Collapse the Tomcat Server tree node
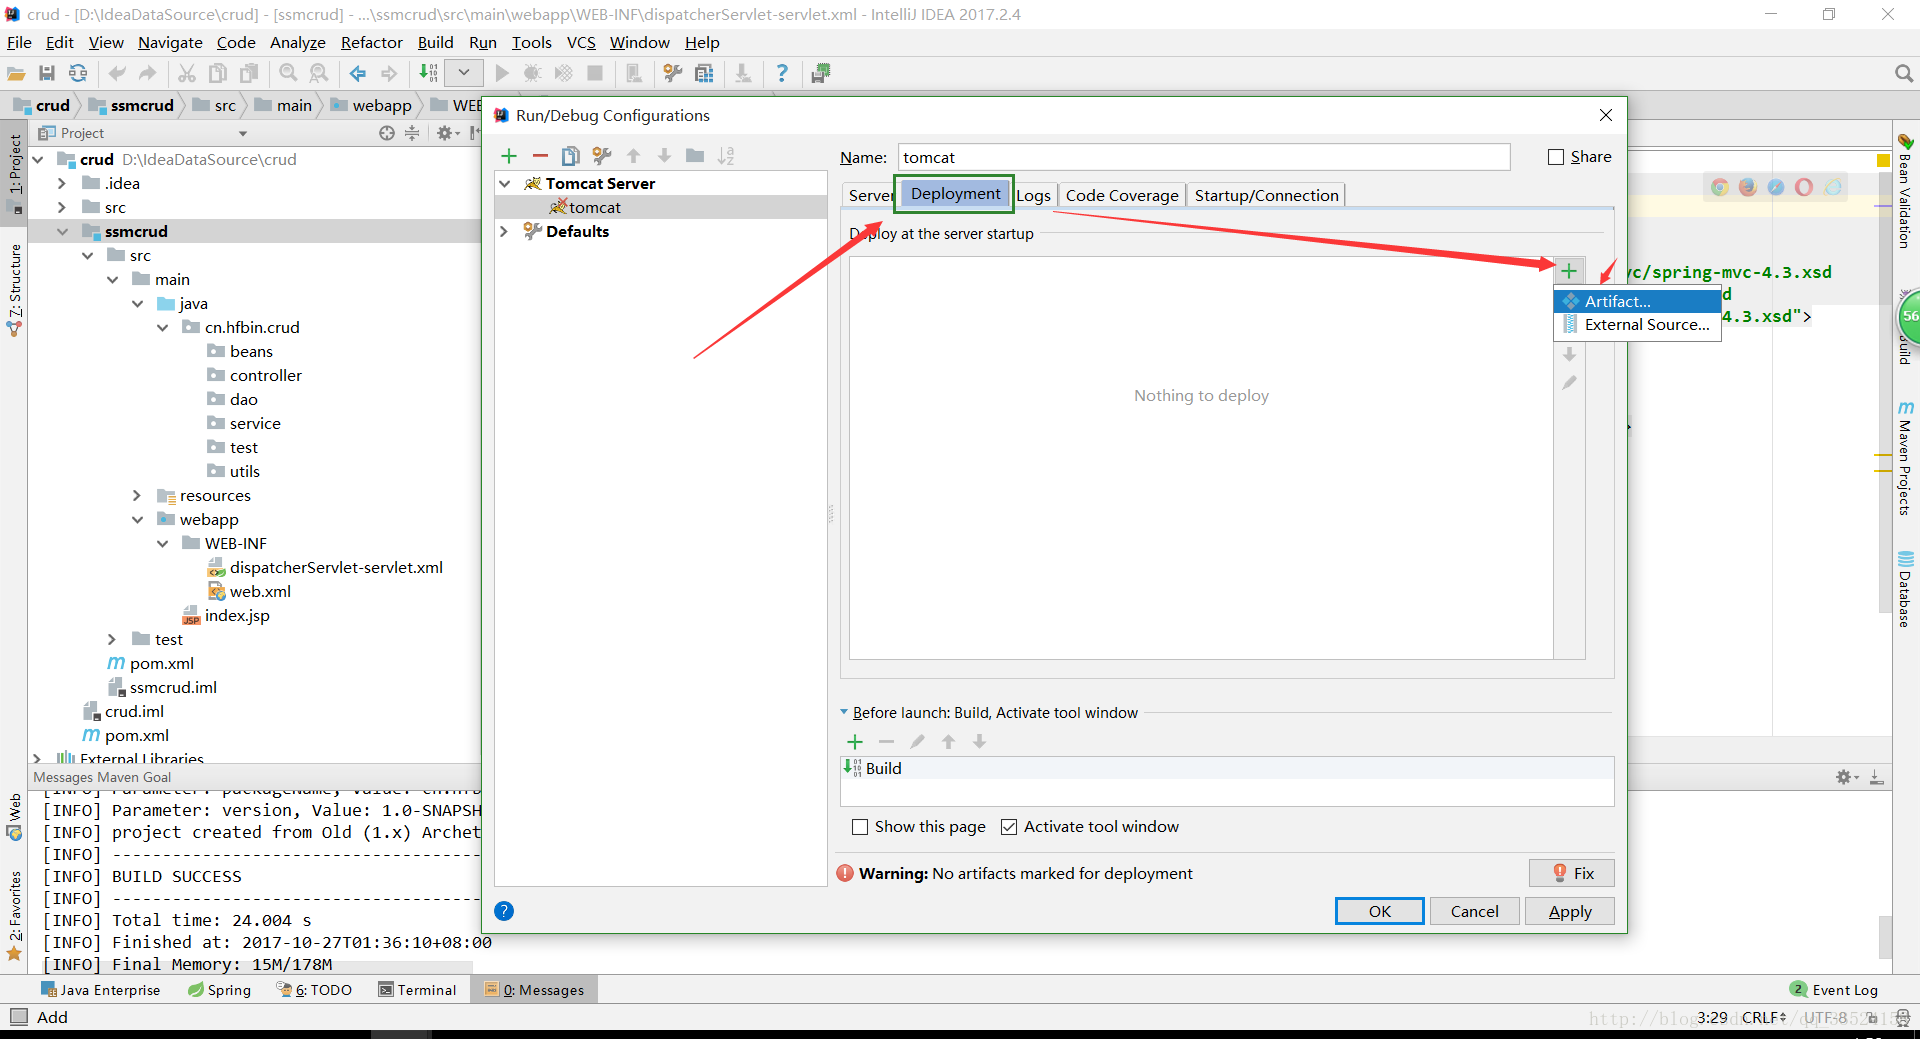Image resolution: width=1920 pixels, height=1039 pixels. point(505,184)
